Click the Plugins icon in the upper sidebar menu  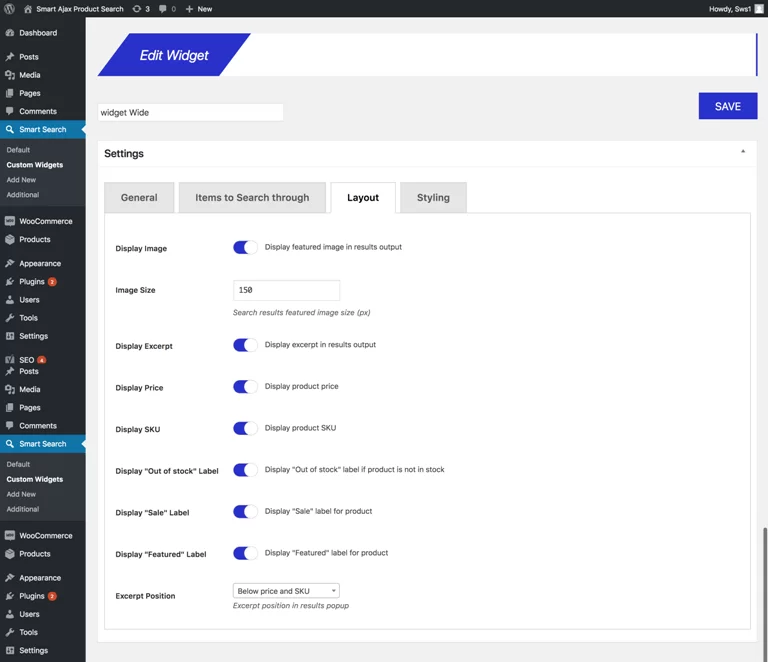[10, 282]
